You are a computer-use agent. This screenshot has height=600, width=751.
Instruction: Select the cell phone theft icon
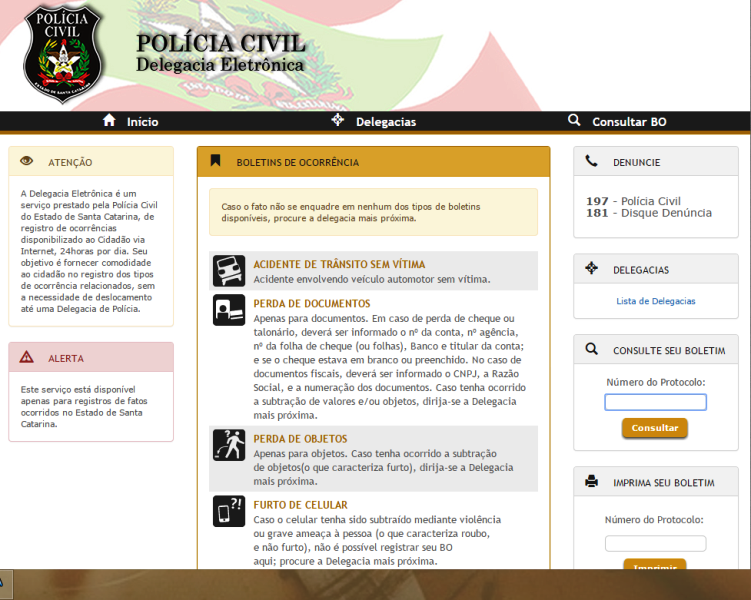pos(229,511)
